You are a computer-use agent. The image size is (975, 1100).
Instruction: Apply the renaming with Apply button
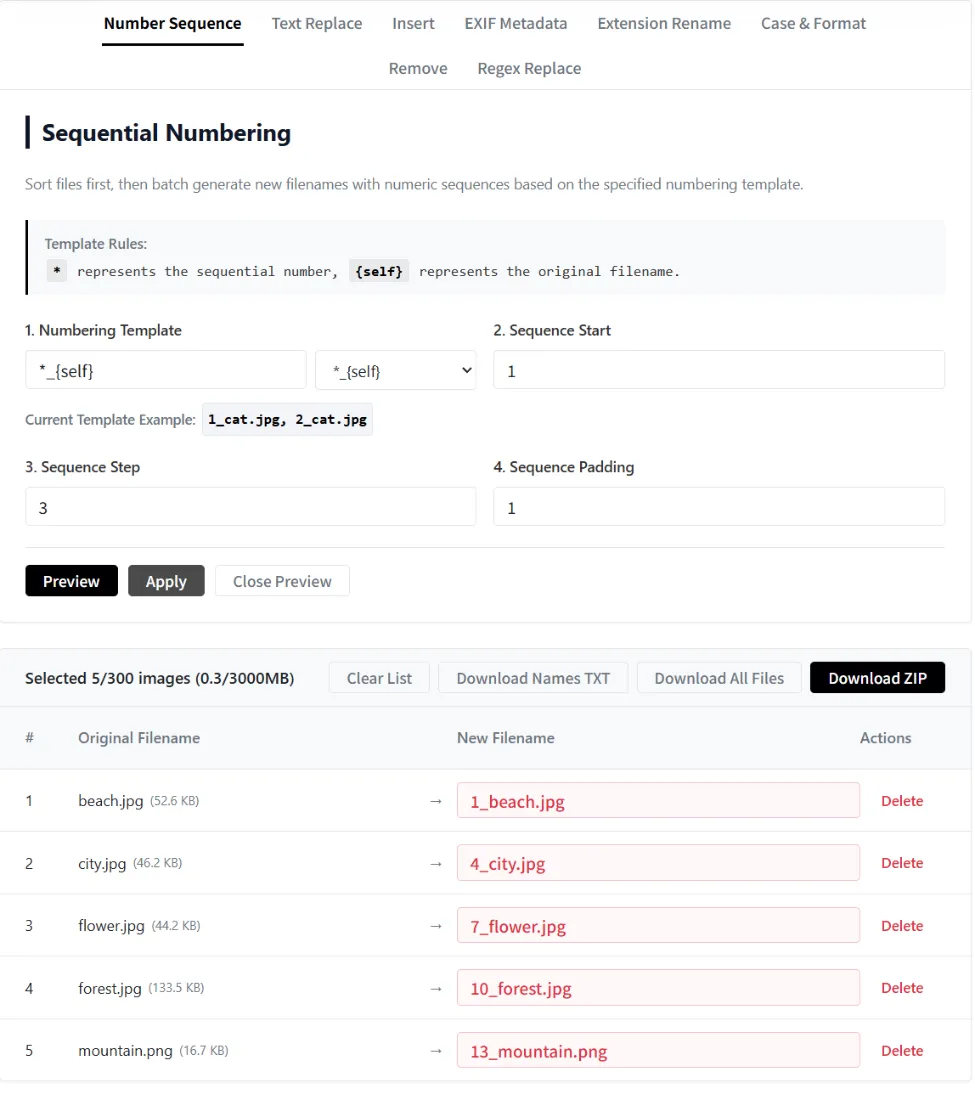click(166, 581)
